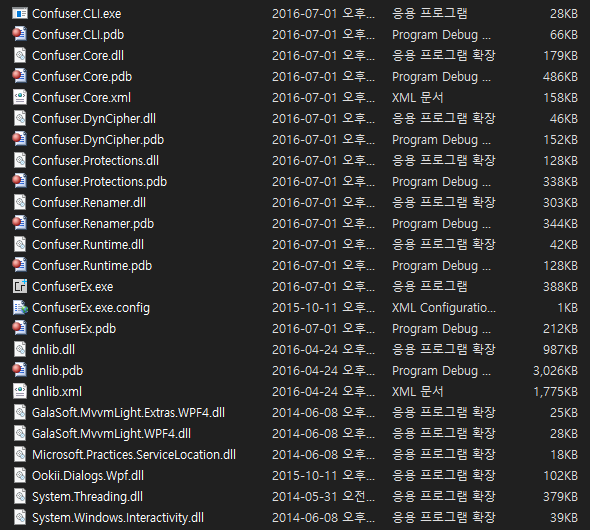Viewport: 590px width, 530px height.
Task: Click the dnlib.pdb file icon
Action: [20, 371]
